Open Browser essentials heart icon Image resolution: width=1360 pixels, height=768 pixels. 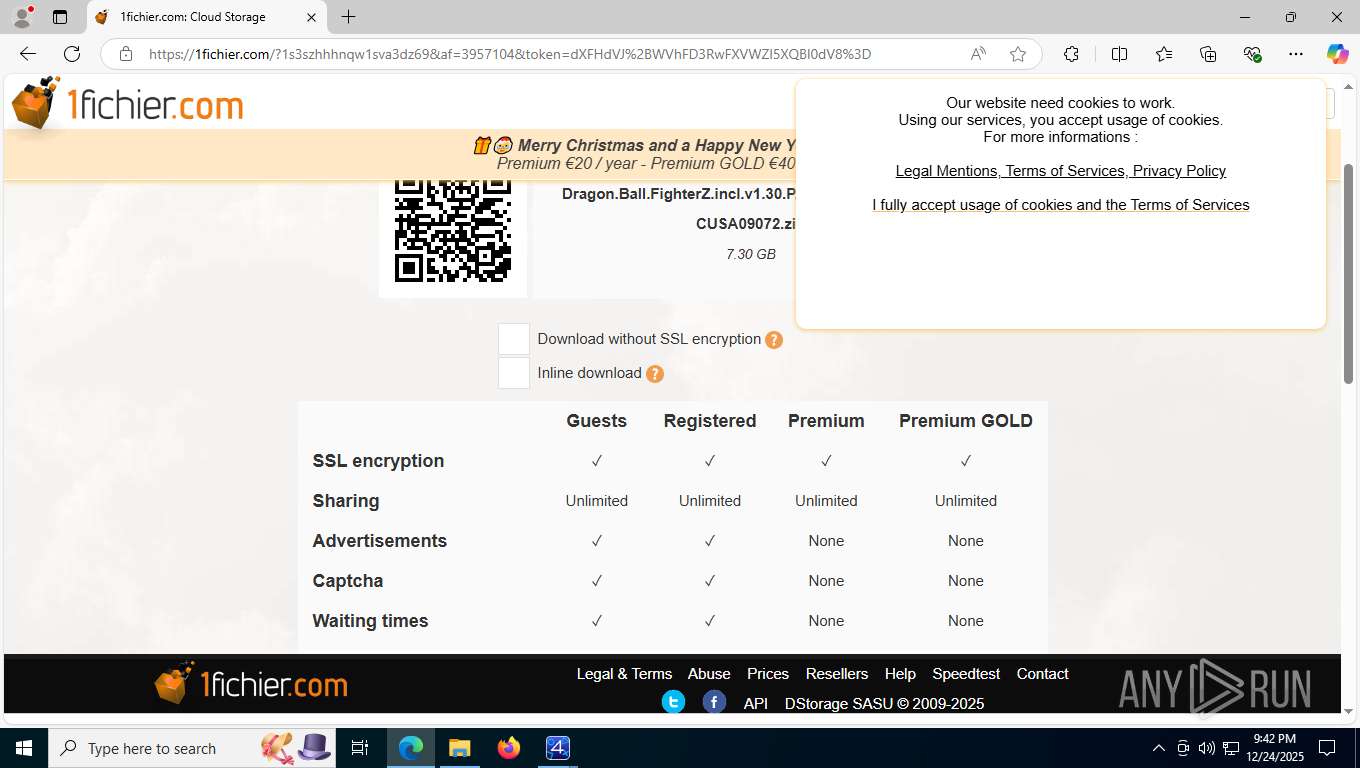point(1252,54)
